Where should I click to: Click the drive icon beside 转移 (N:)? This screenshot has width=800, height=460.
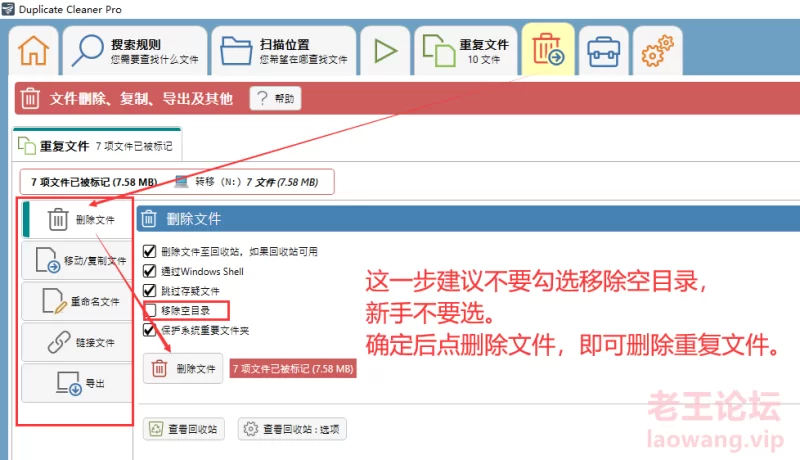coord(181,182)
